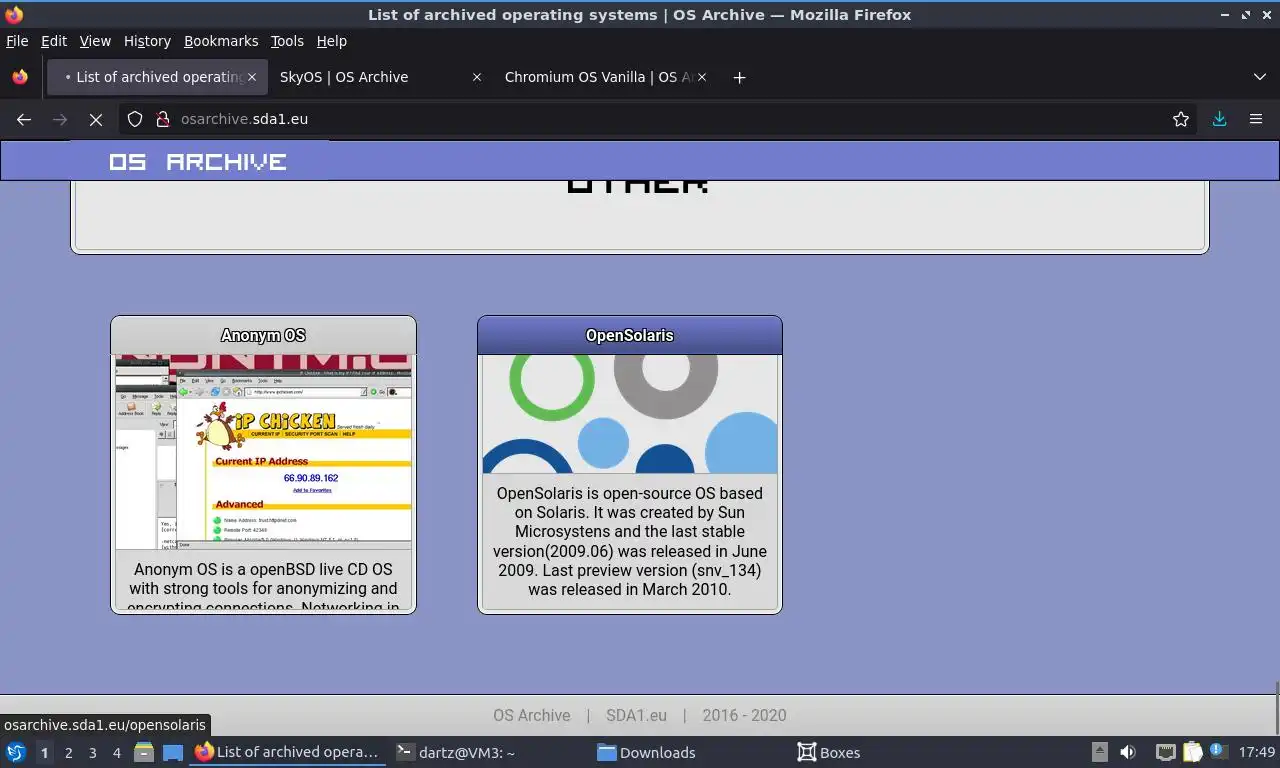Click the 17:49 panel clock
This screenshot has width=1280, height=768.
1257,752
